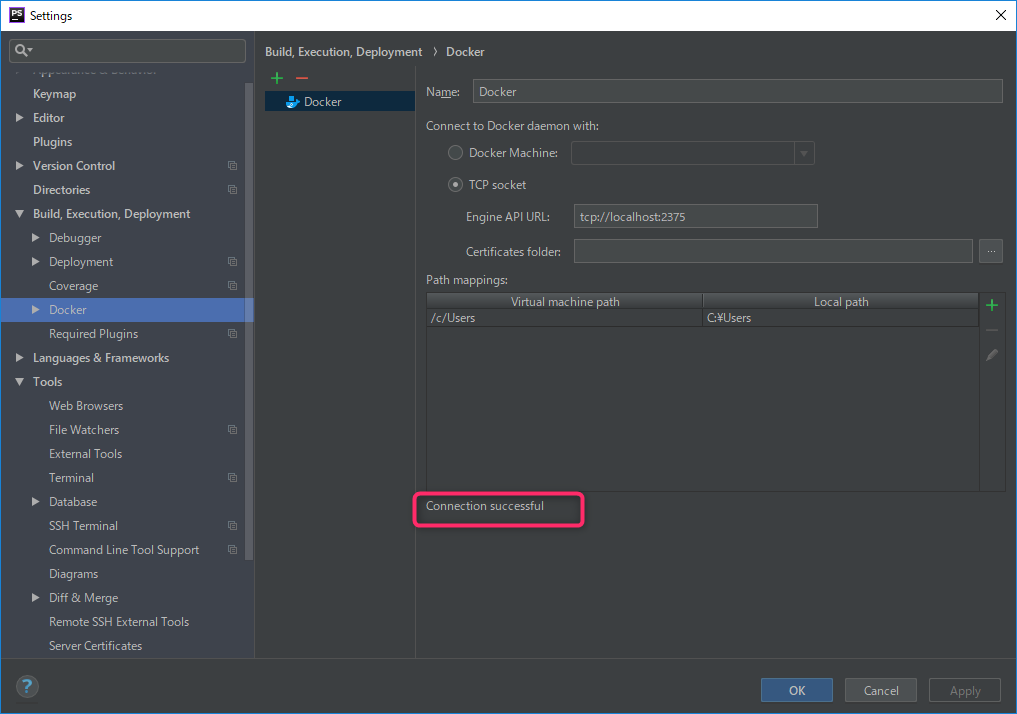Expand the Database node
The width and height of the screenshot is (1017, 714).
pos(36,501)
